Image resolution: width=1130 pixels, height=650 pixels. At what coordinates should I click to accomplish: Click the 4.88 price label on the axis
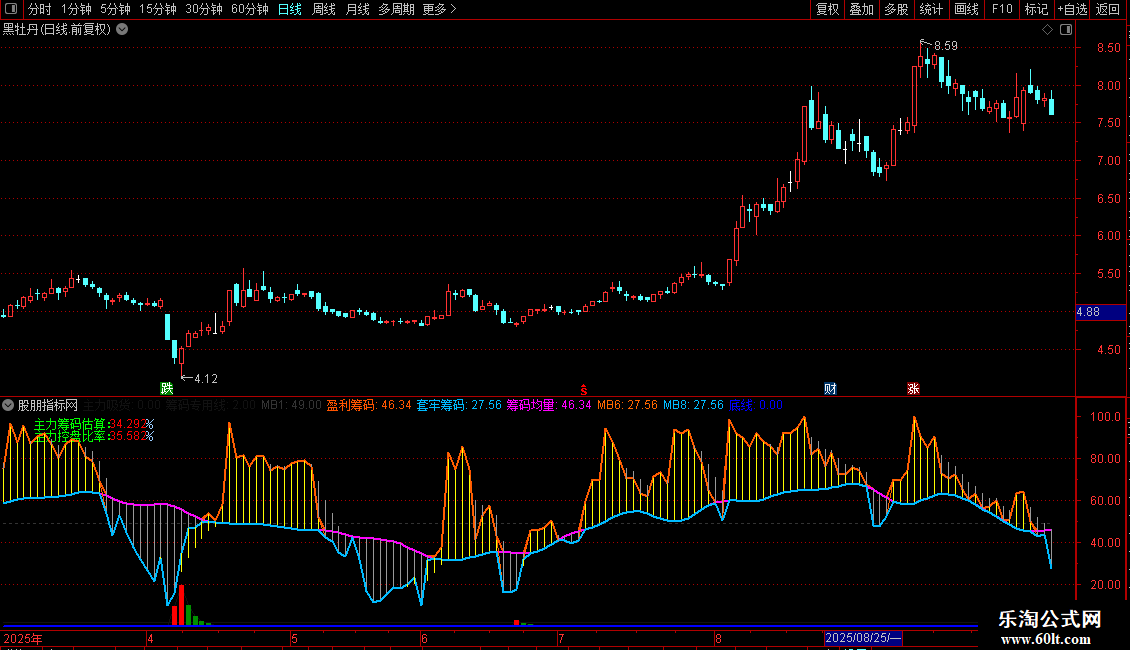click(x=1087, y=312)
